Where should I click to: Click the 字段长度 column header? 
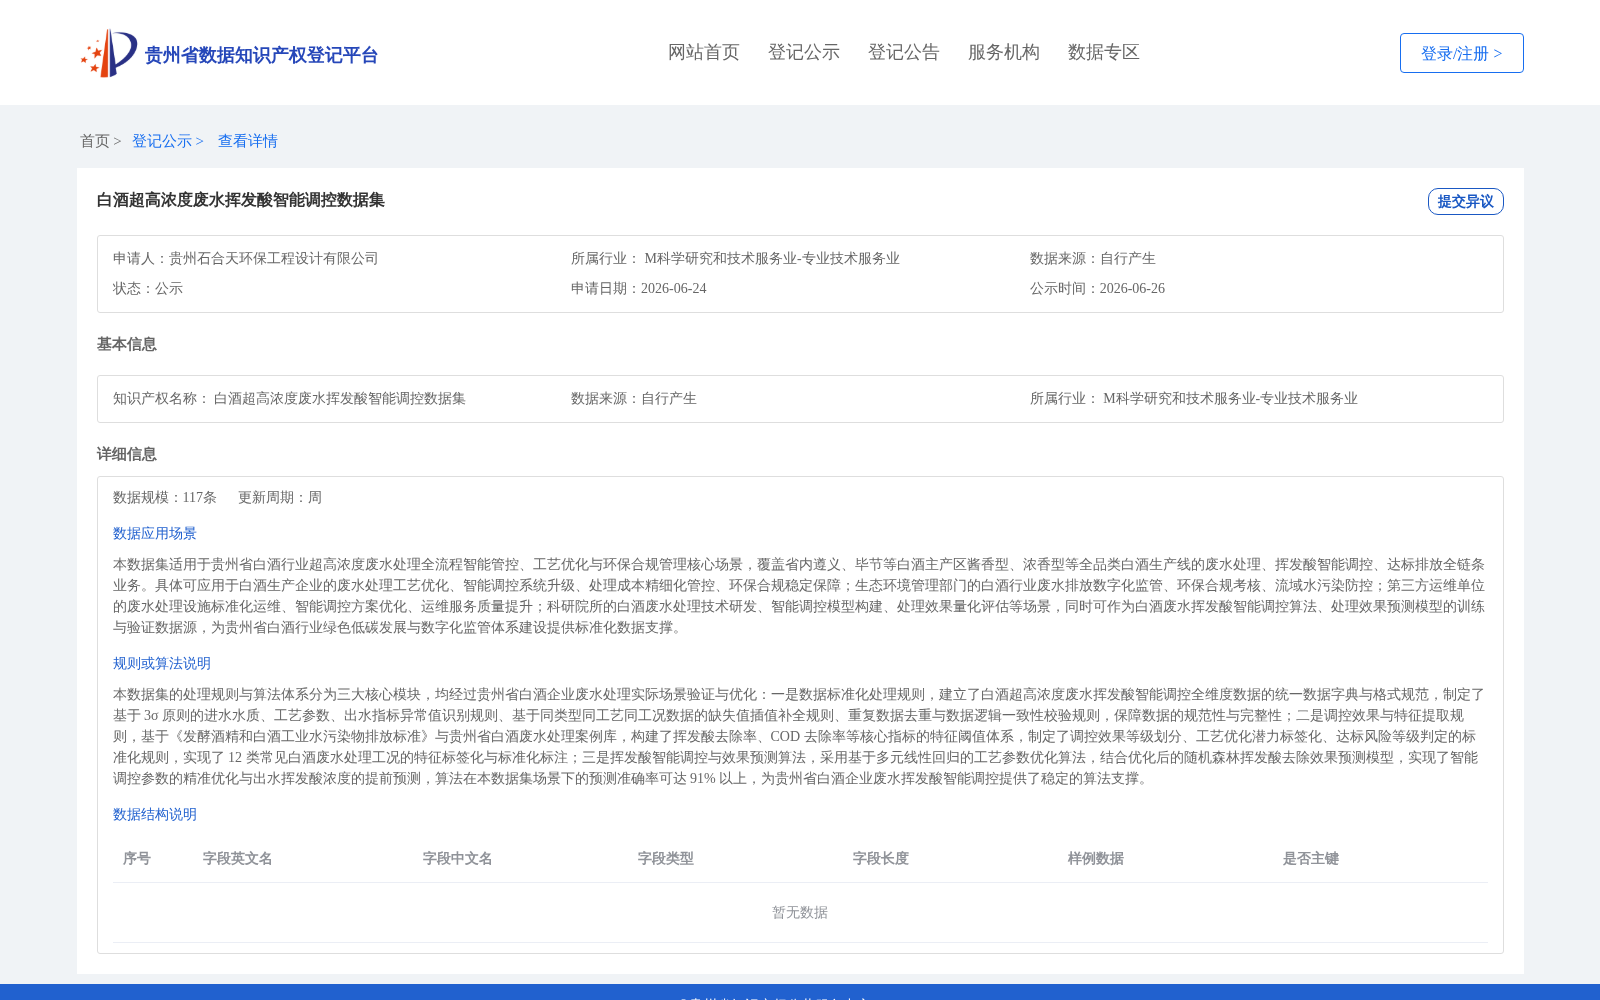881,858
